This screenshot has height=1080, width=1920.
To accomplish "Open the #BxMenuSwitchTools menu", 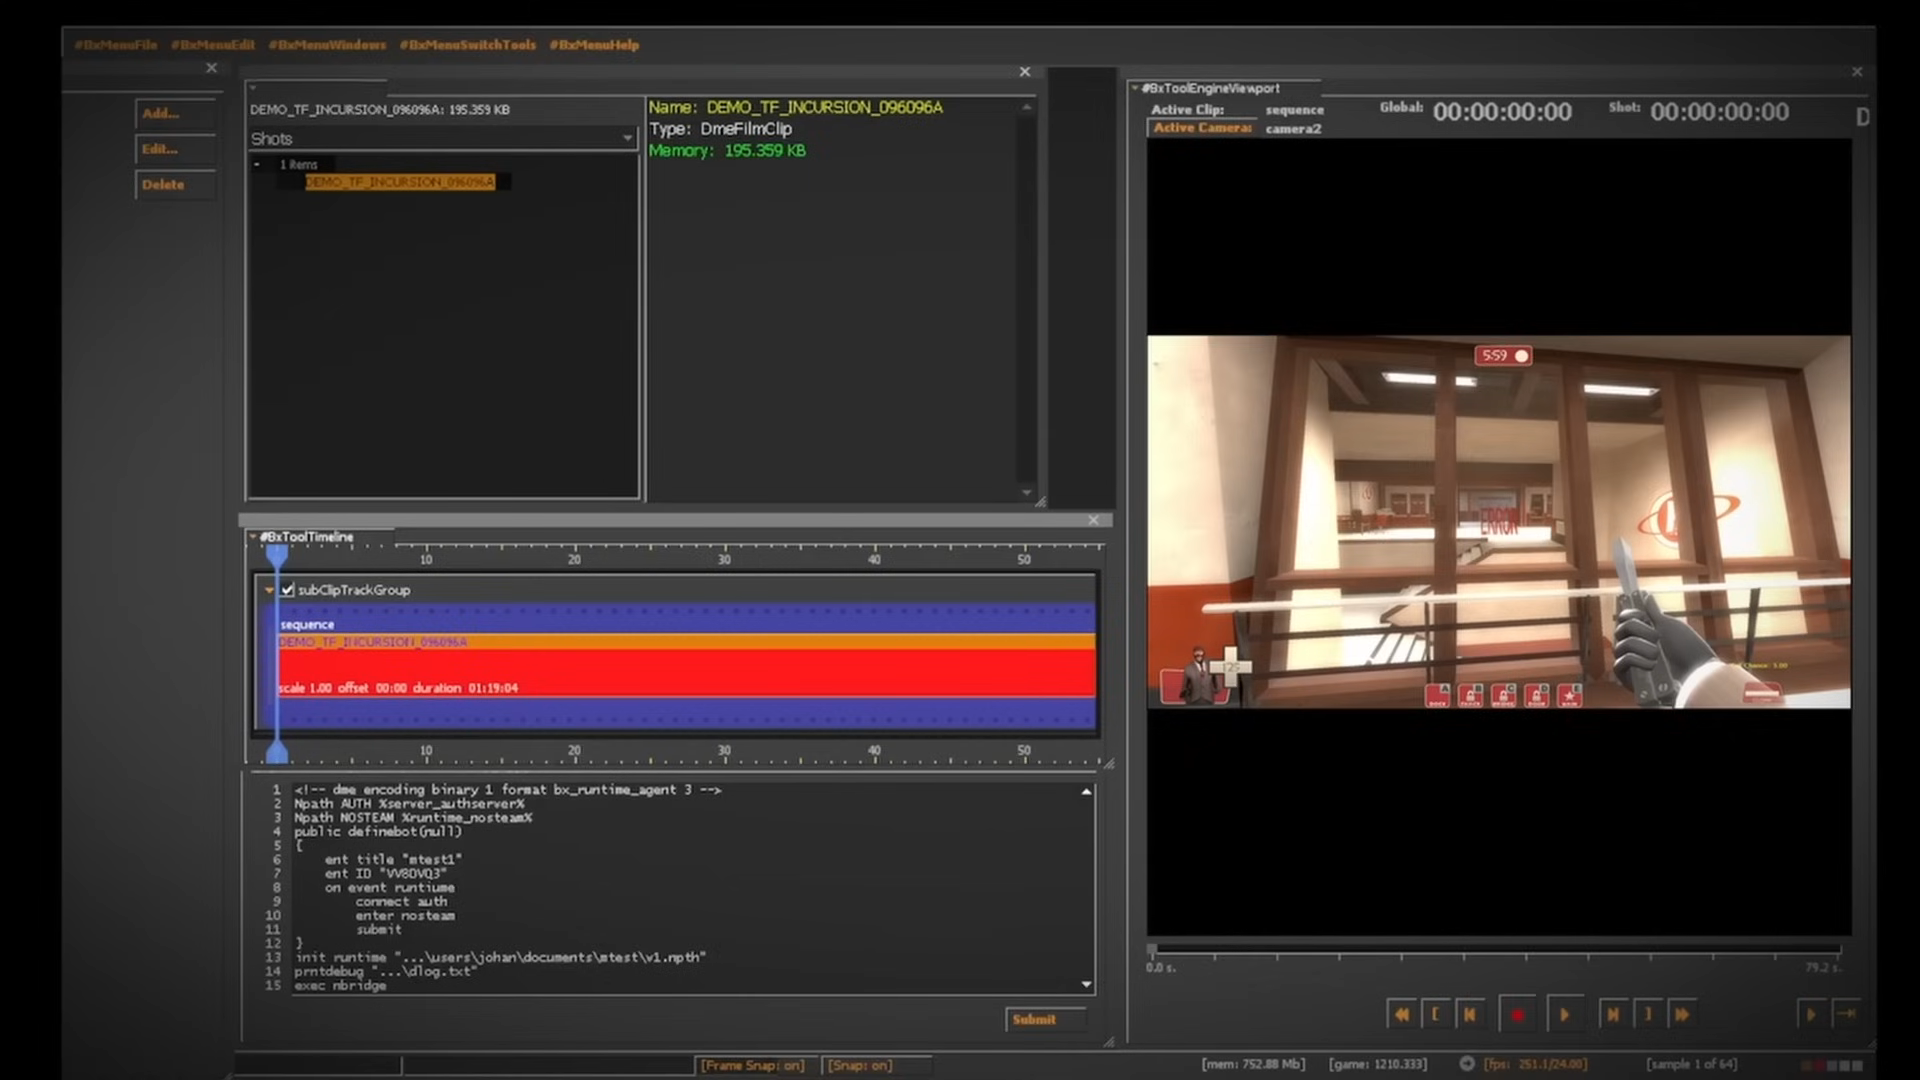I will click(467, 45).
